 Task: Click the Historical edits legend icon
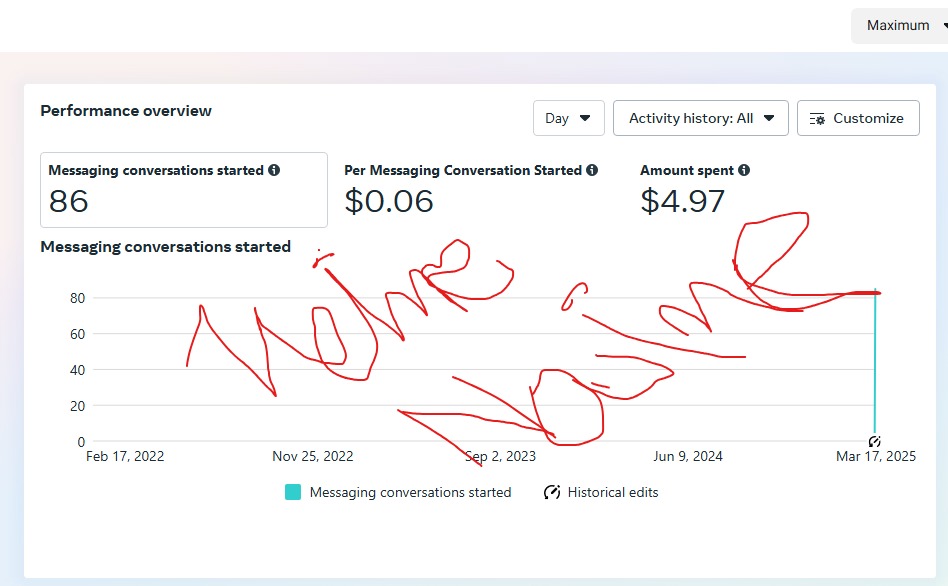551,492
